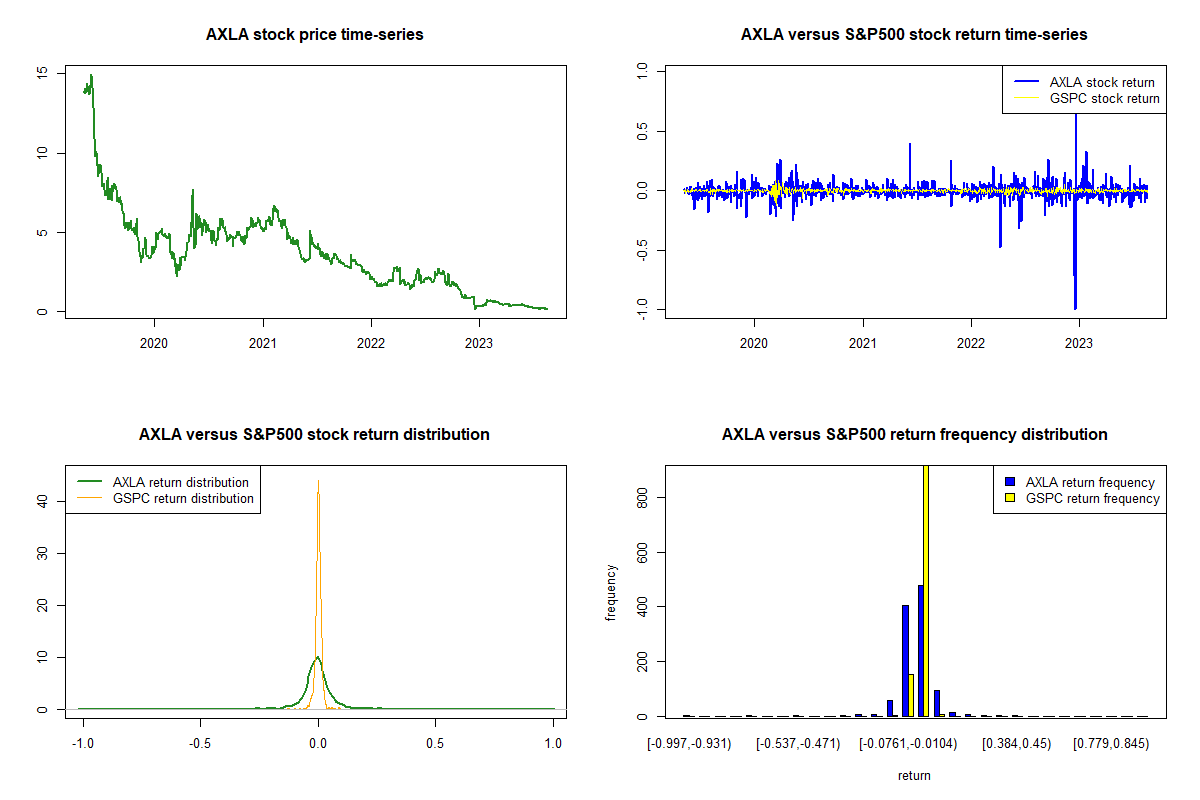Click the '[-0.997,-0.931)' bin label
This screenshot has width=1200, height=800.
pyautogui.click(x=688, y=743)
